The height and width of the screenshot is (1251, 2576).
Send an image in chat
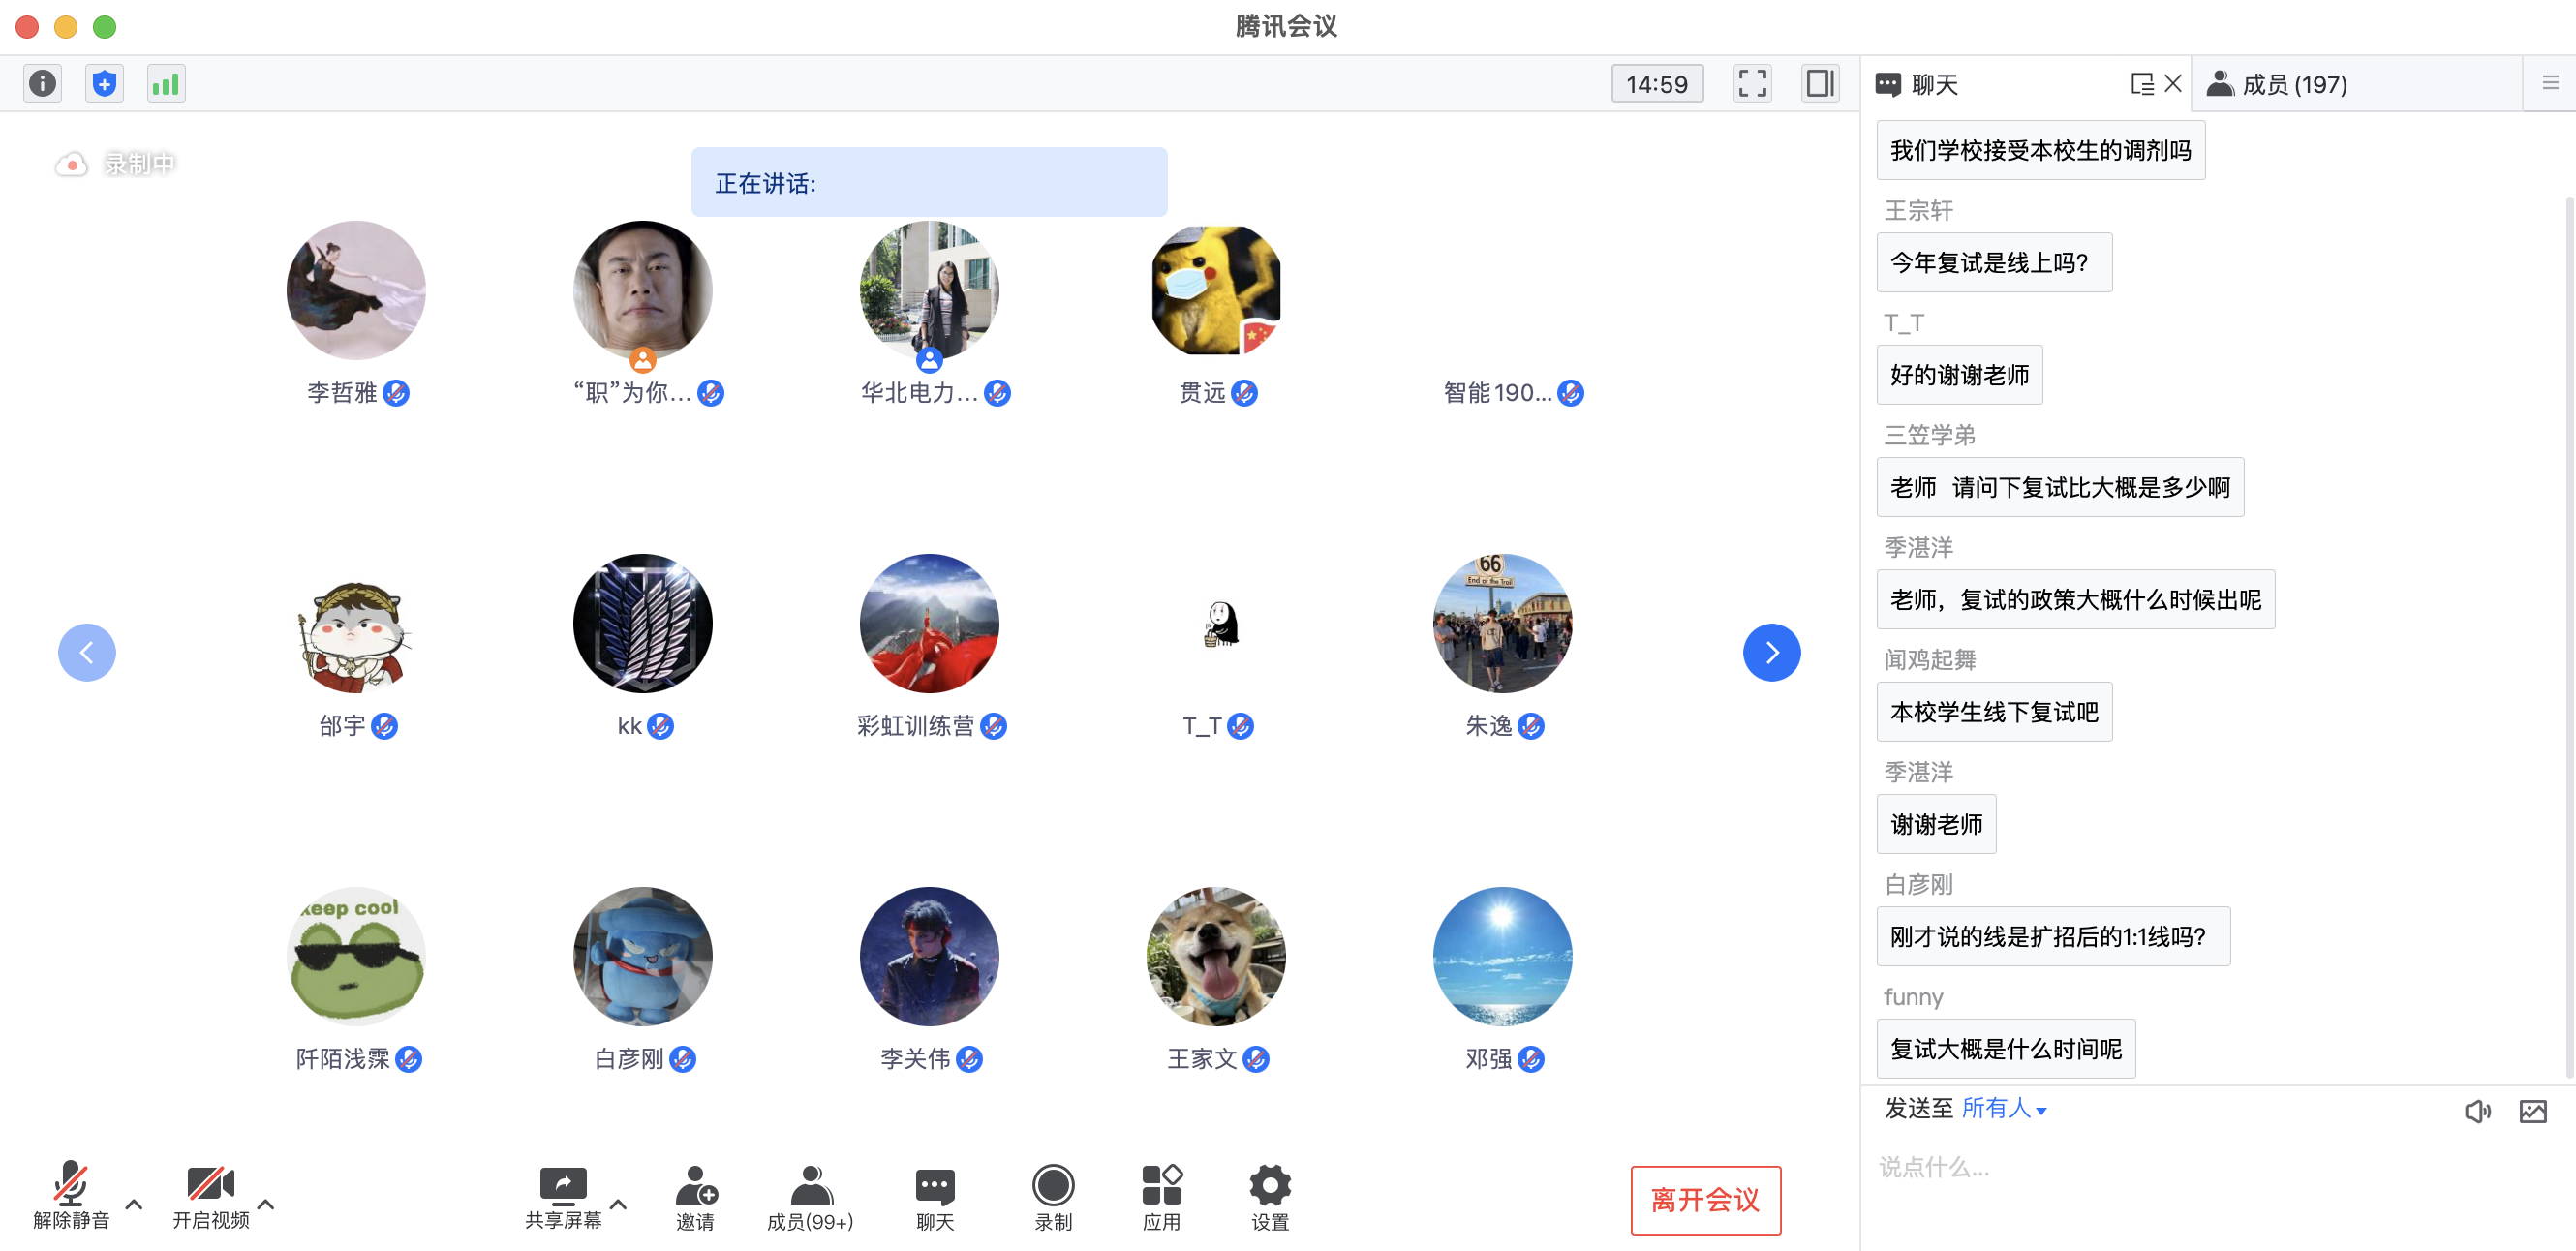2532,1110
